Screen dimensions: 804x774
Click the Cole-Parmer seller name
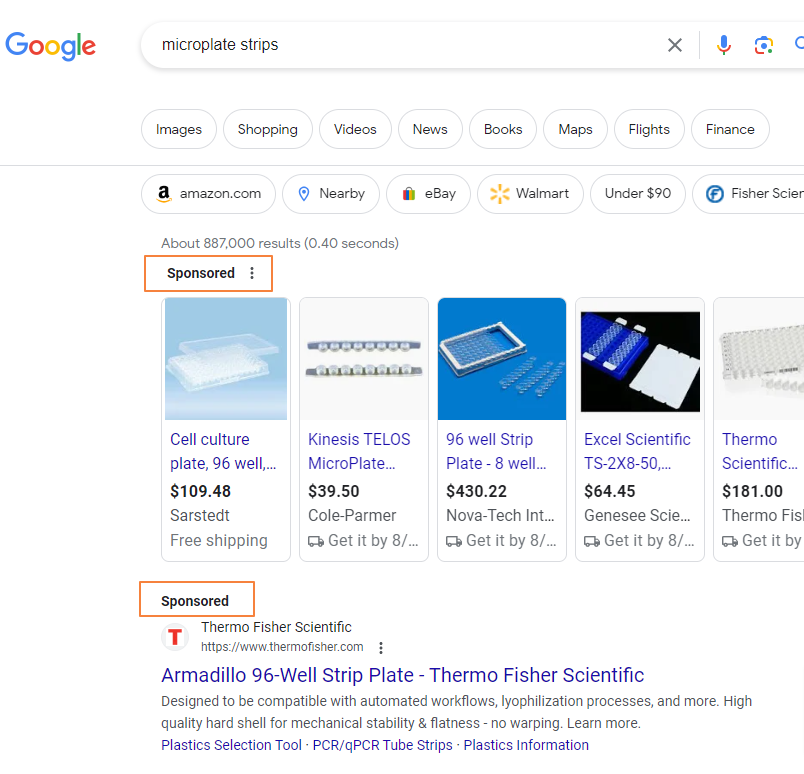[352, 515]
